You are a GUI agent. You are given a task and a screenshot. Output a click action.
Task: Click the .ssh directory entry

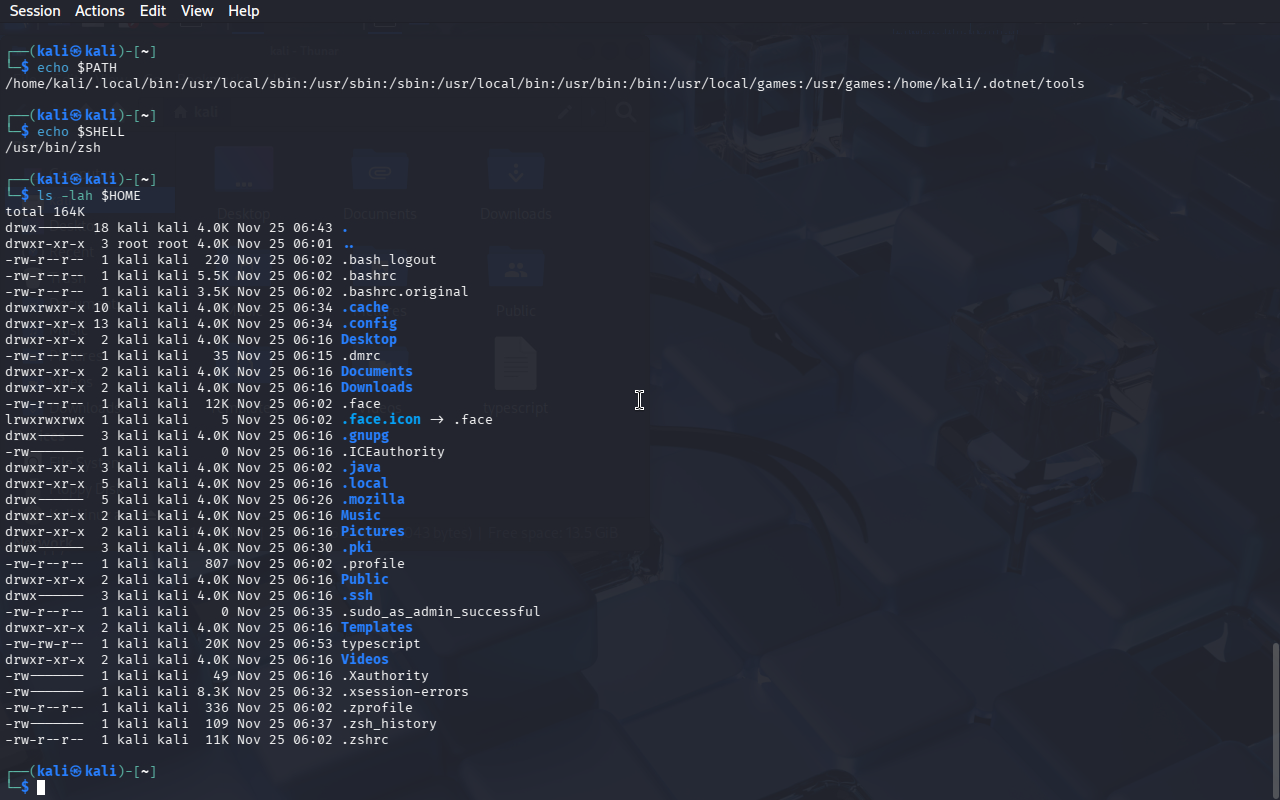click(x=356, y=596)
